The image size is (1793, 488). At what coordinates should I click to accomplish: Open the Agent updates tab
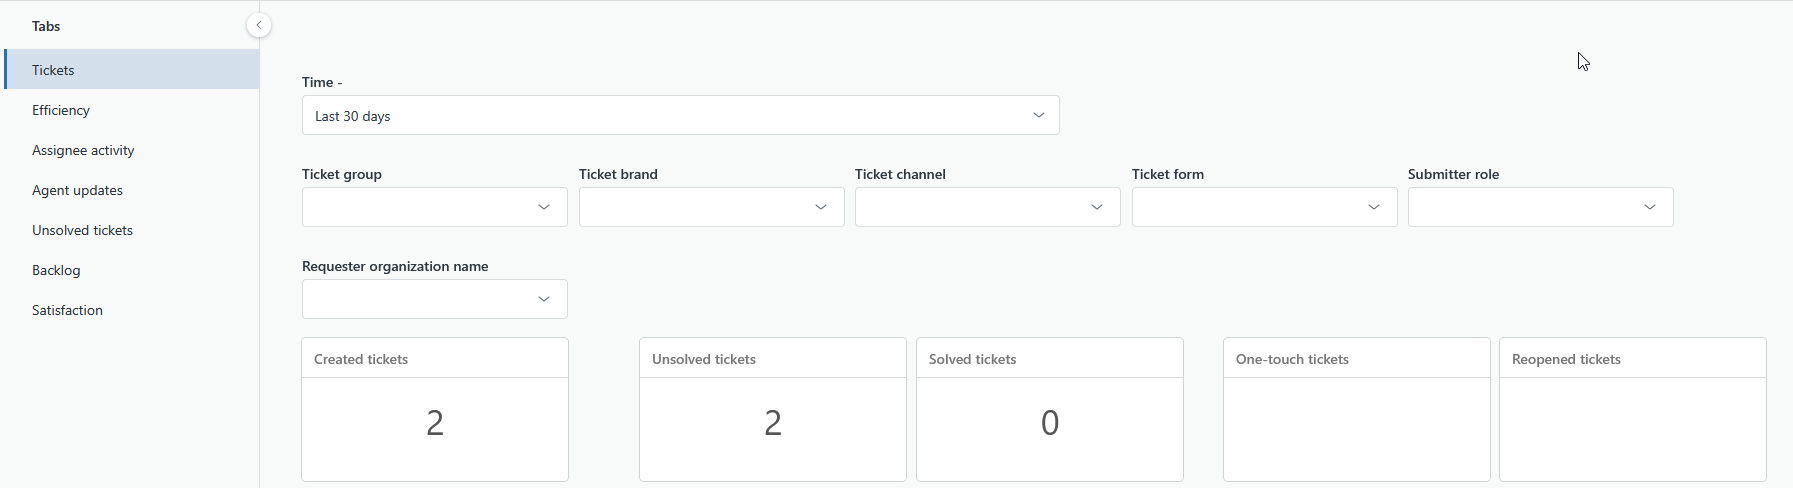pos(77,190)
